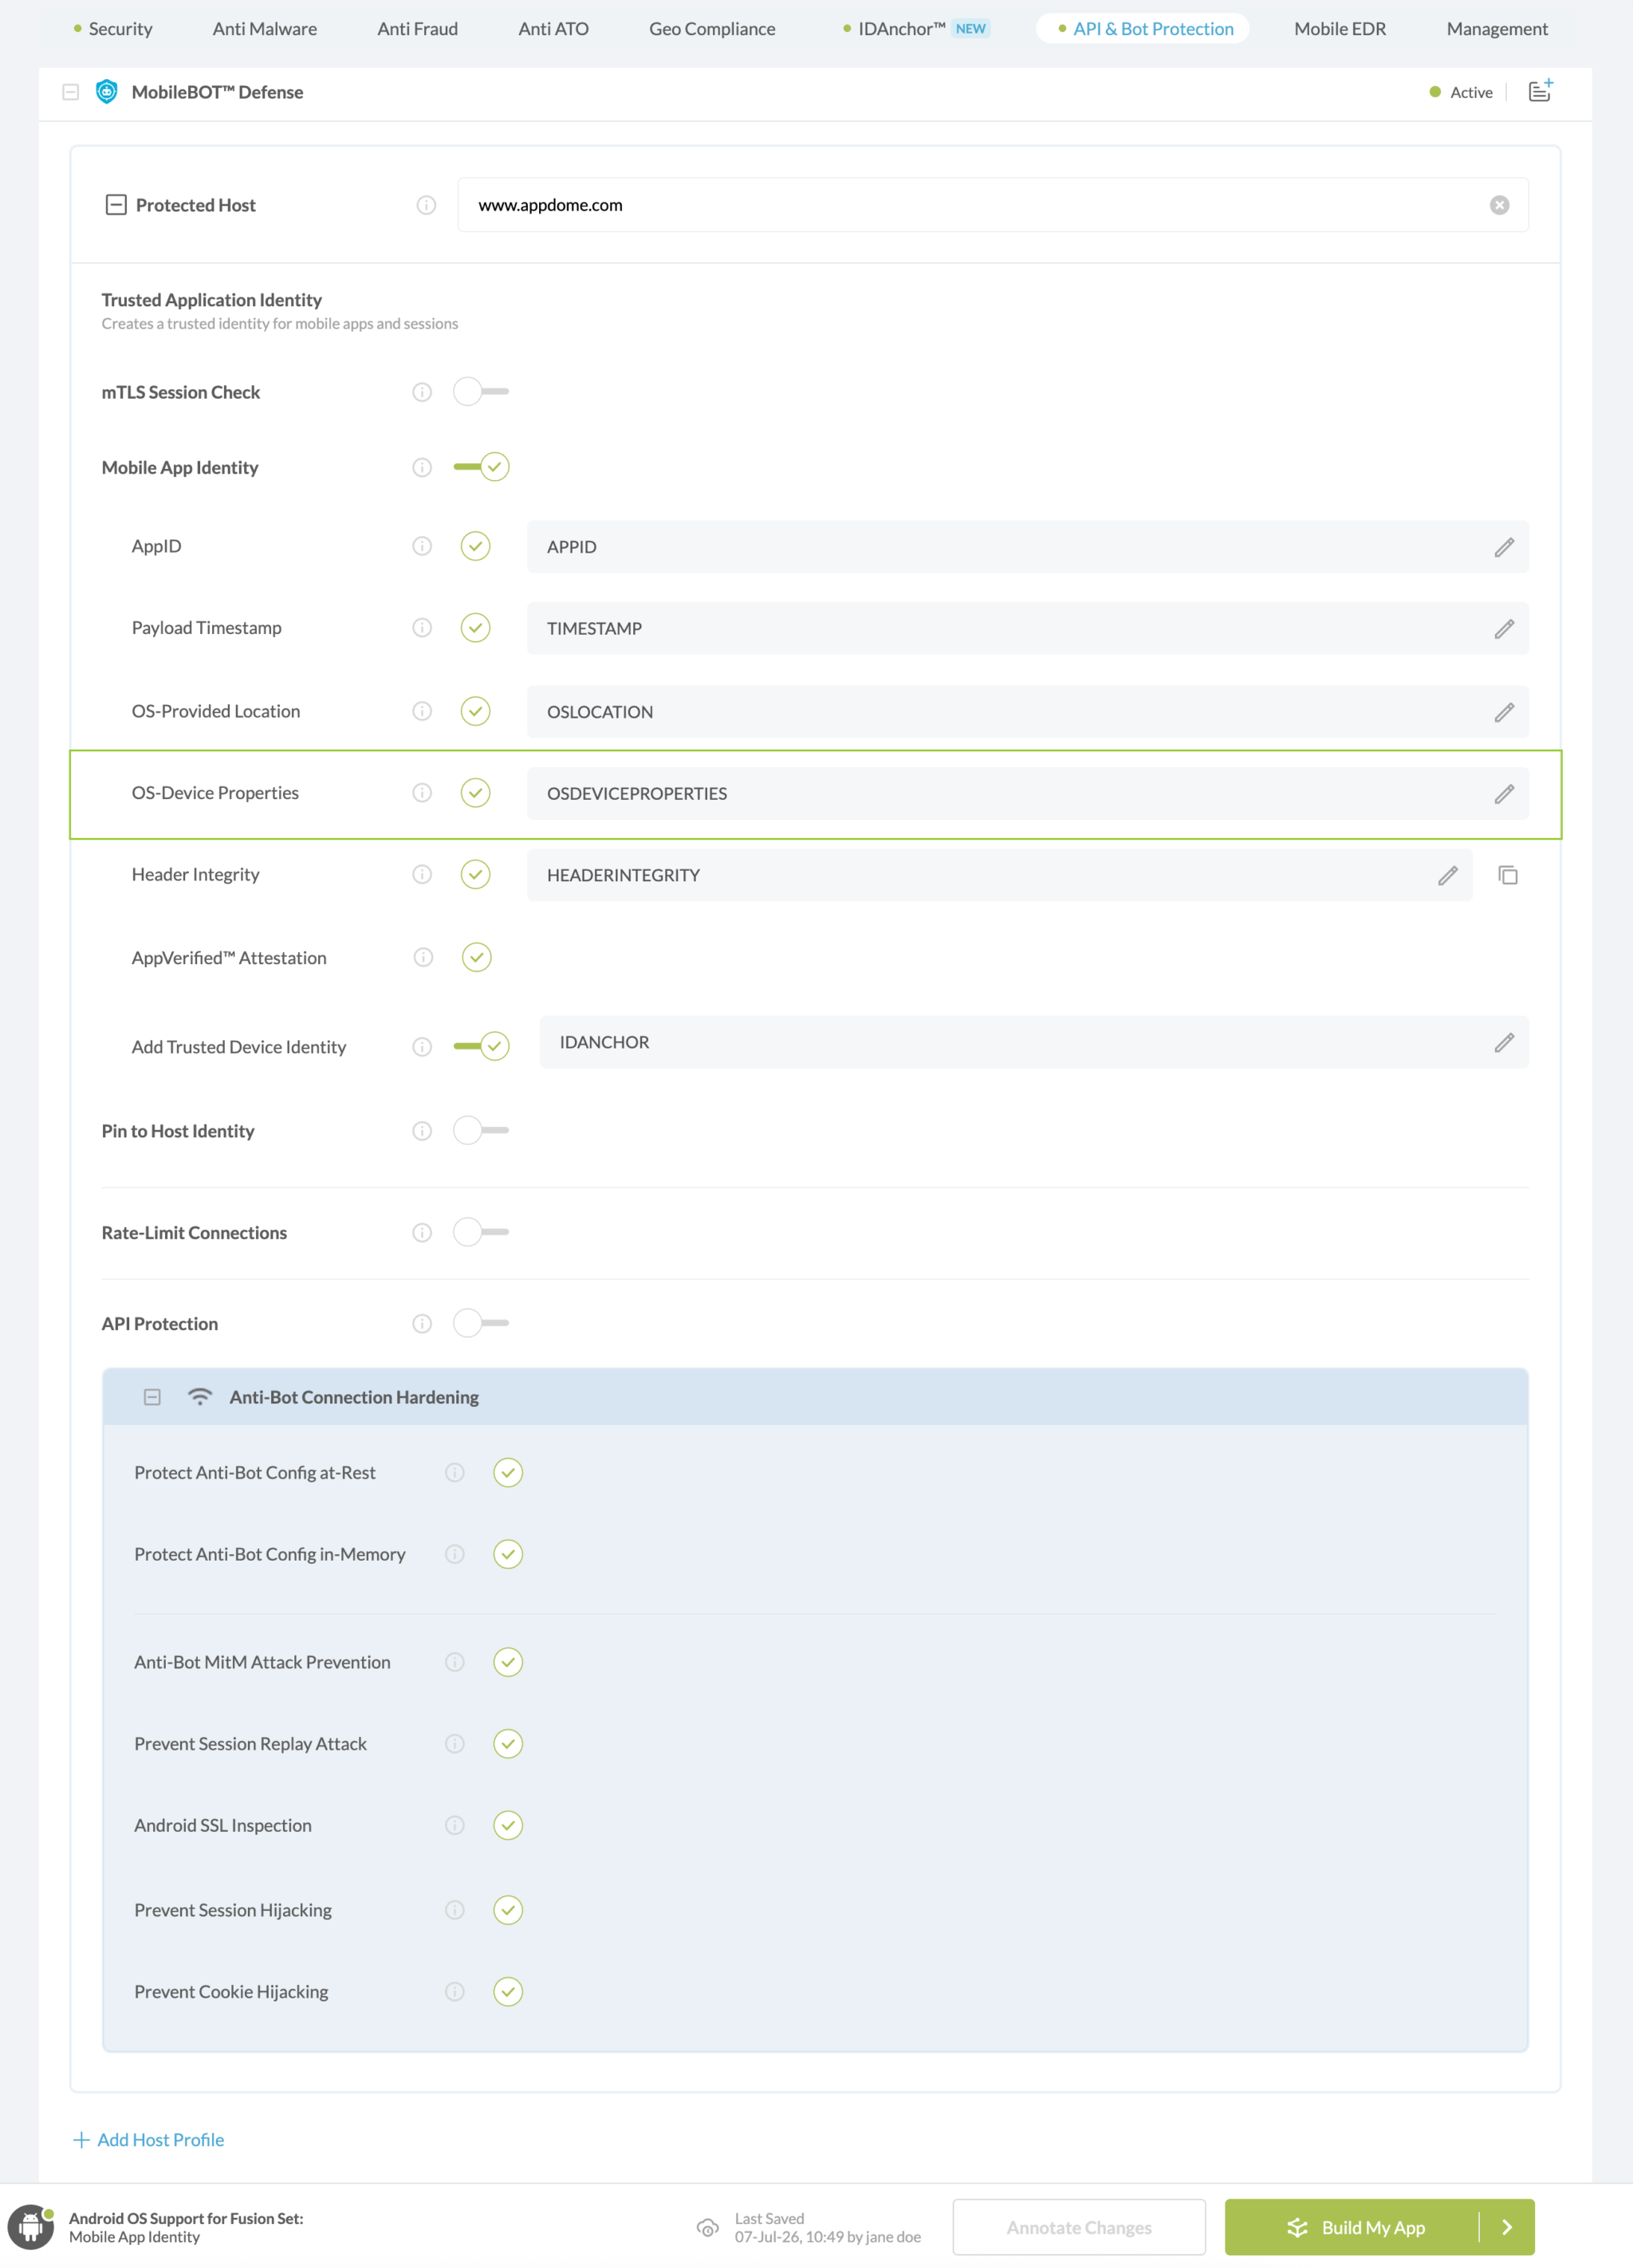Show info for OS-Device Properties
This screenshot has width=1633, height=2268.
[x=422, y=793]
